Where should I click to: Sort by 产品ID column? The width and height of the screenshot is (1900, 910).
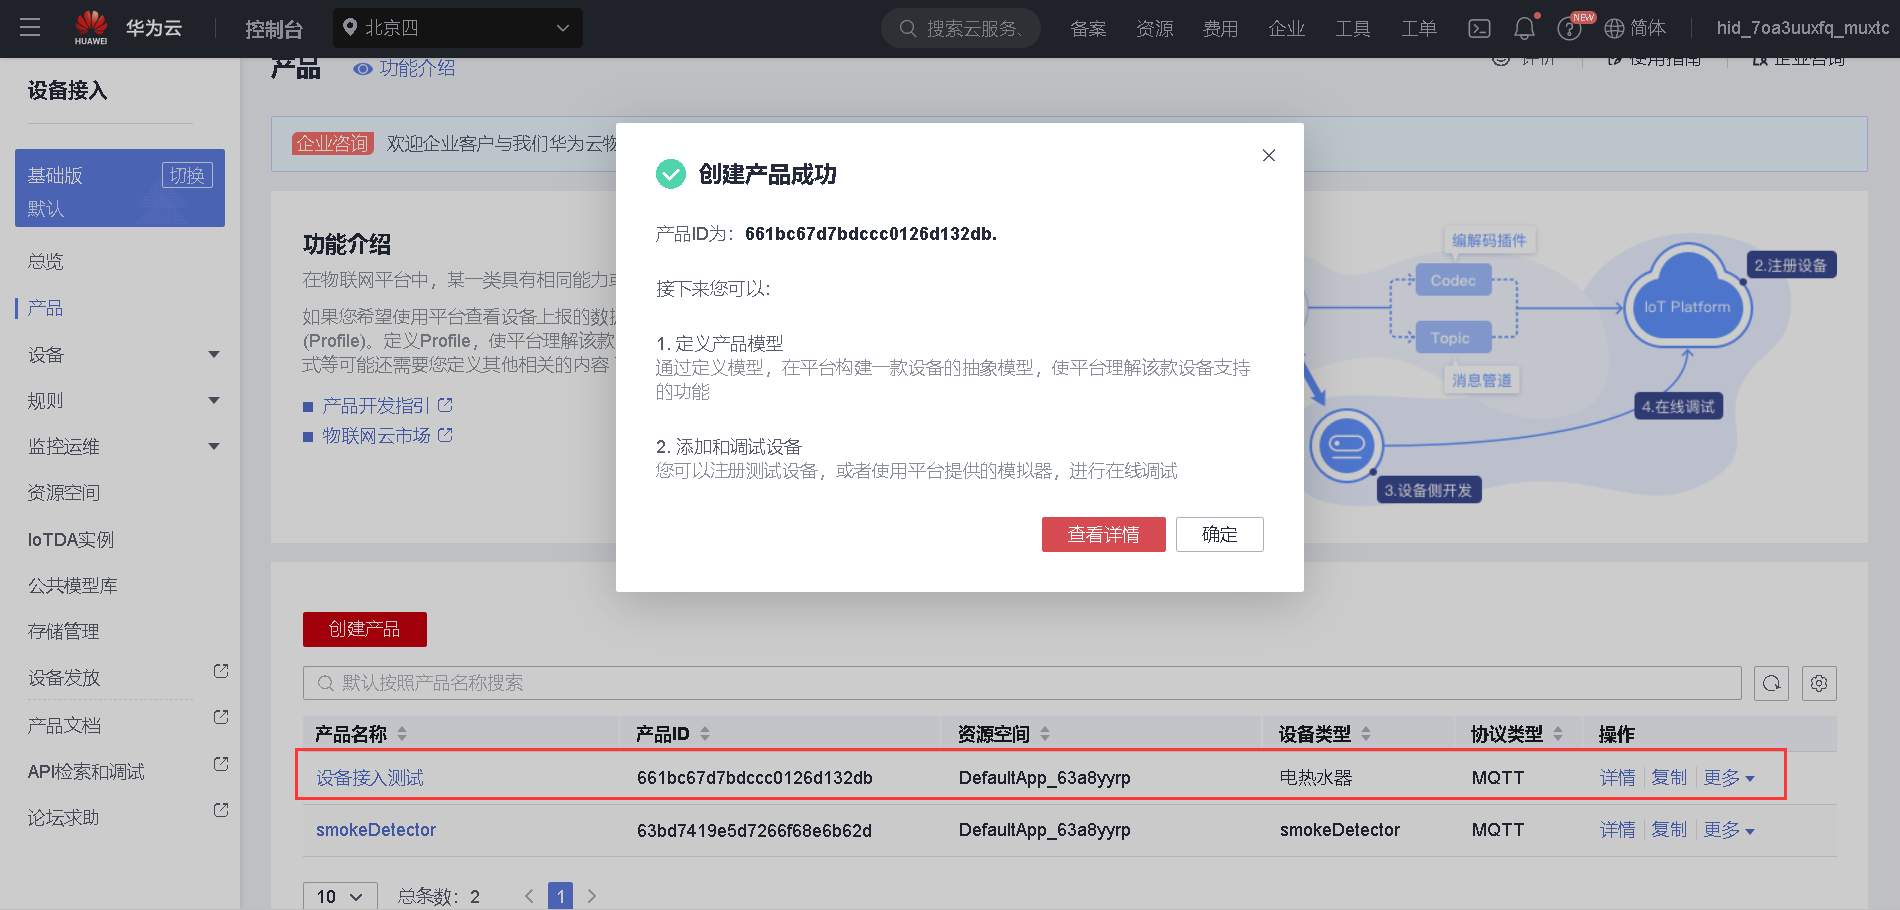[x=705, y=734]
